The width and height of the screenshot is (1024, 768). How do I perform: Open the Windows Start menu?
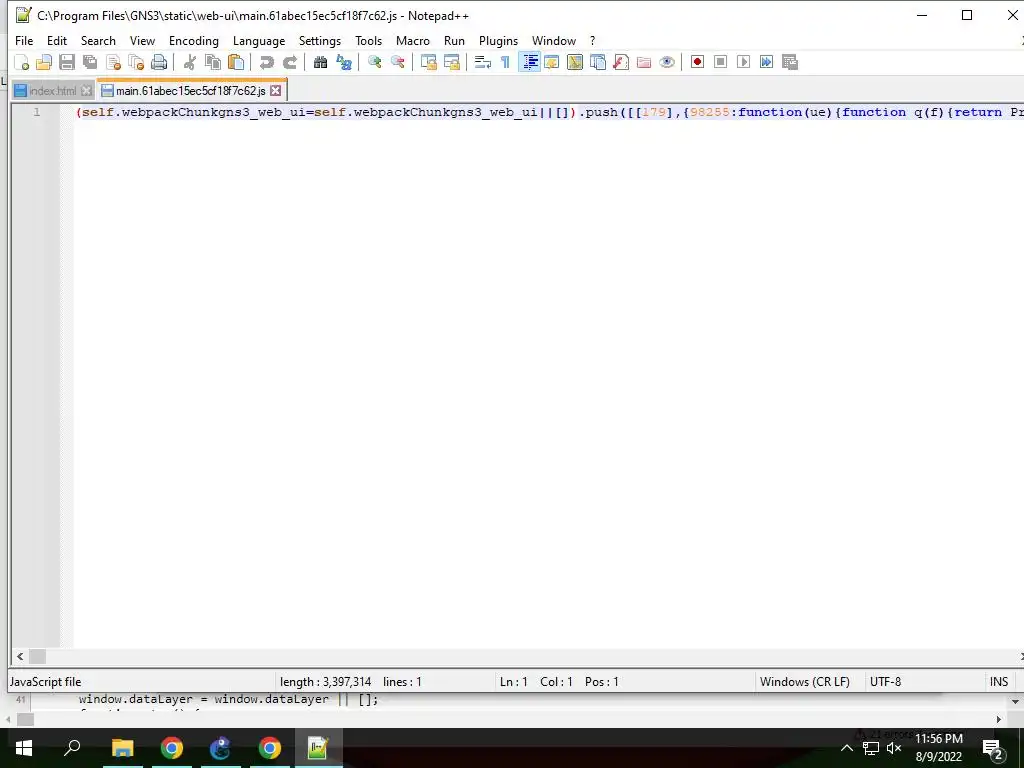coord(24,748)
